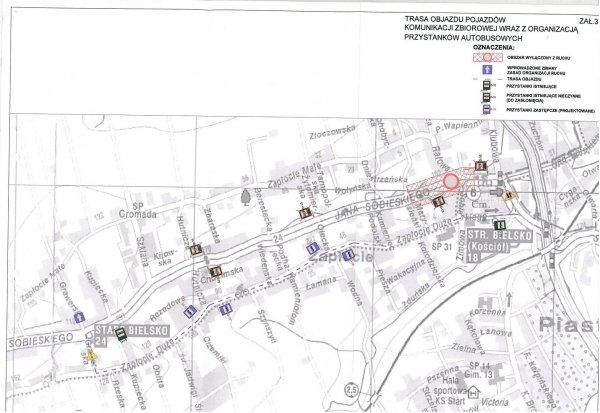Click the yellow warning triangle below SOBIESKIEGO
This screenshot has width=600, height=413.
coord(91,356)
